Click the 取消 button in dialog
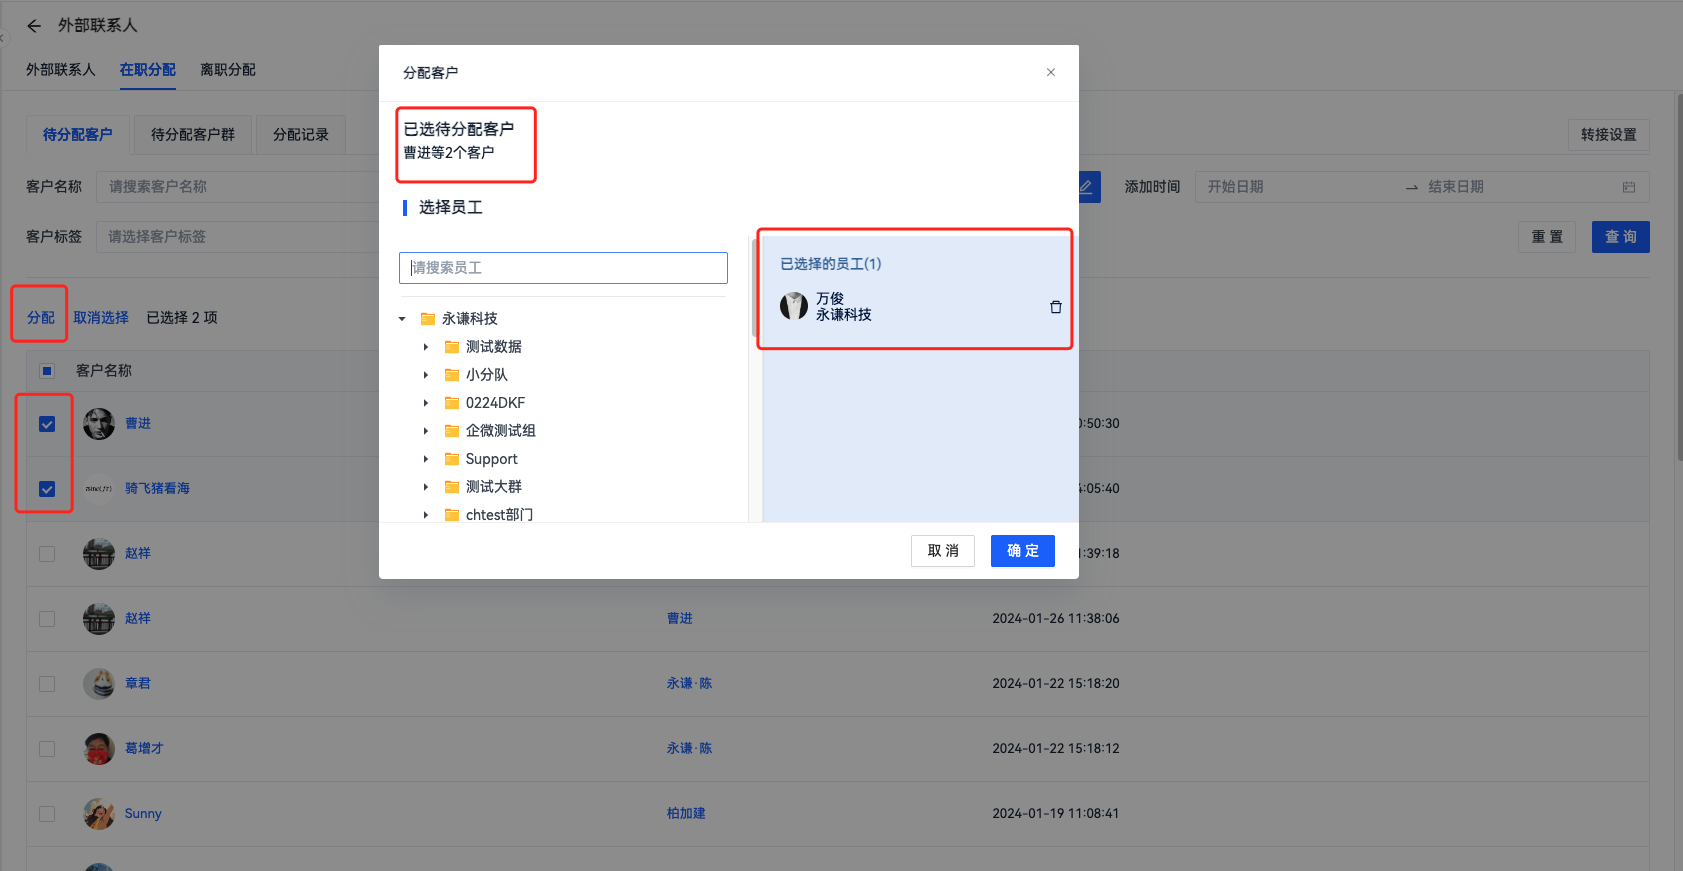 (x=943, y=551)
